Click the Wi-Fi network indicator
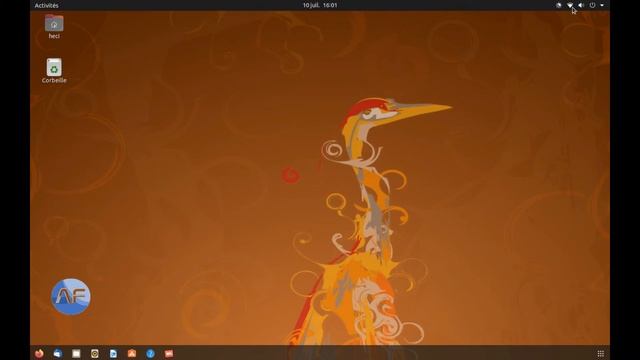Image resolution: width=640 pixels, height=360 pixels. click(x=570, y=5)
